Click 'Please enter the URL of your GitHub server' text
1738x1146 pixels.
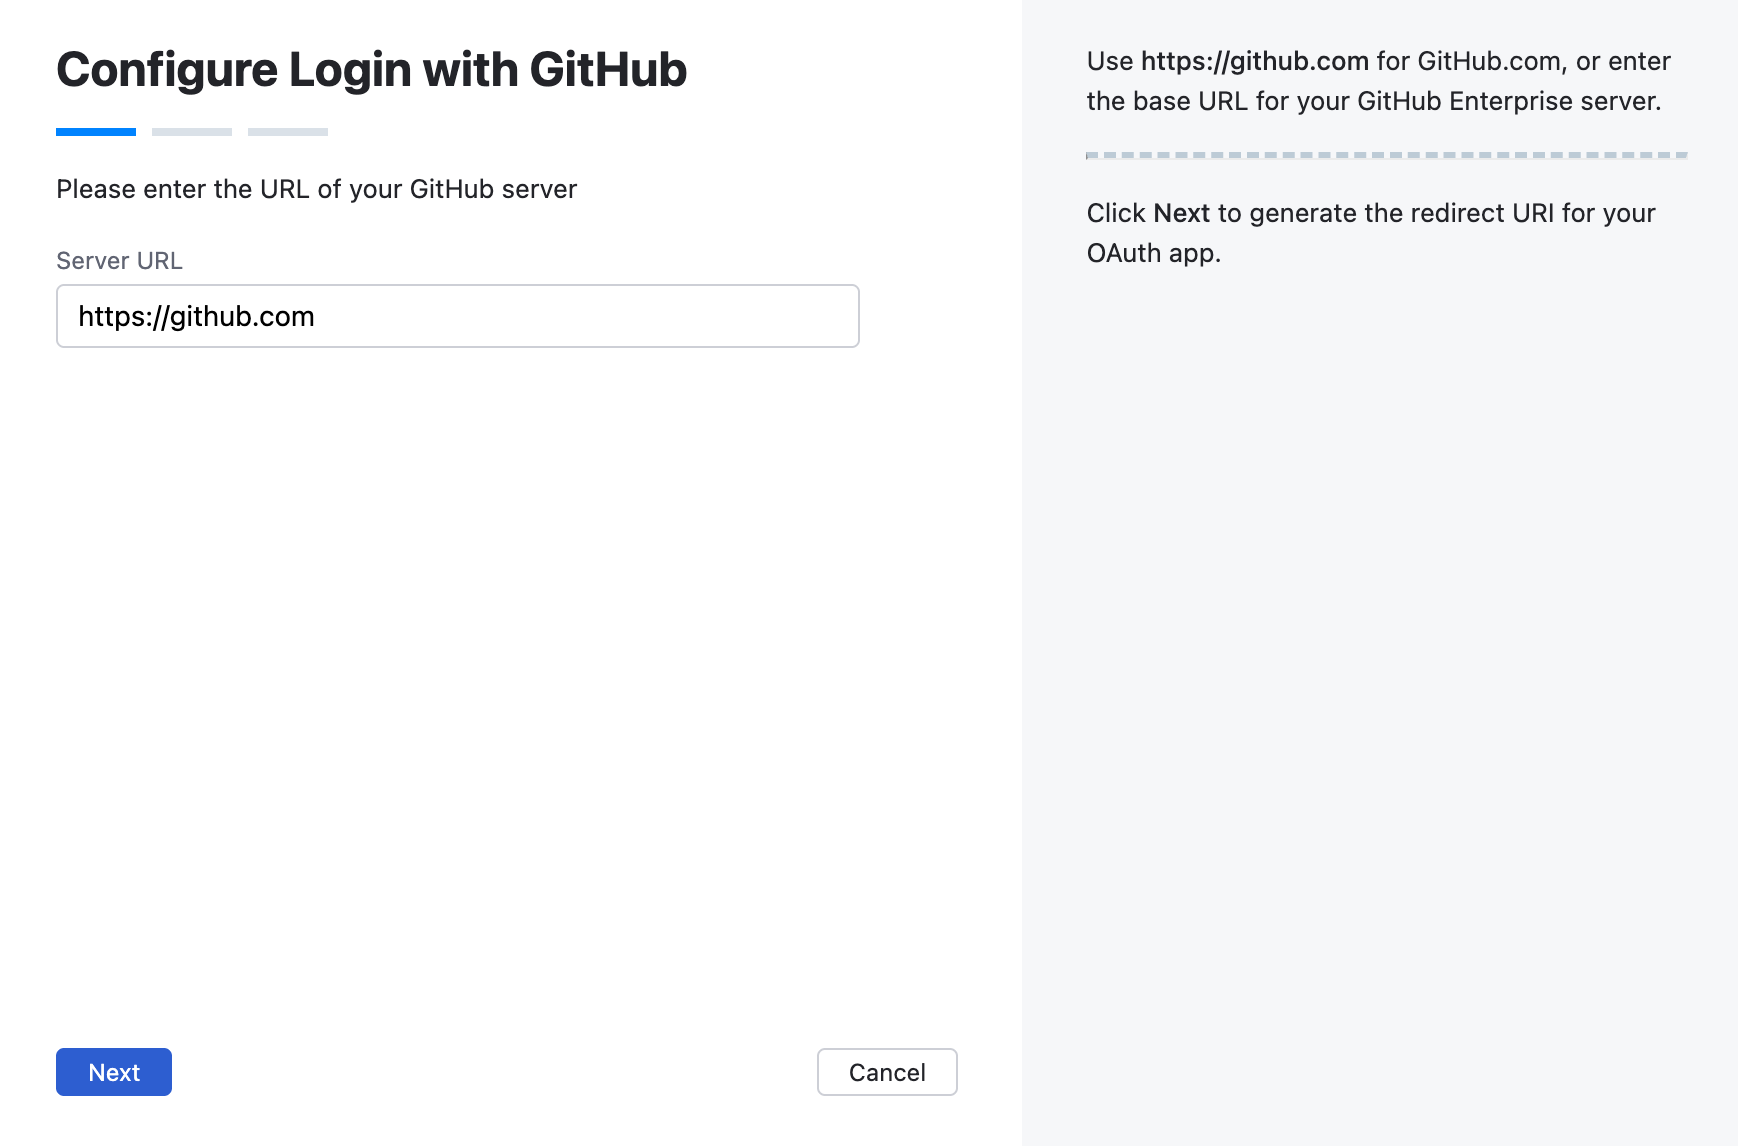317,189
